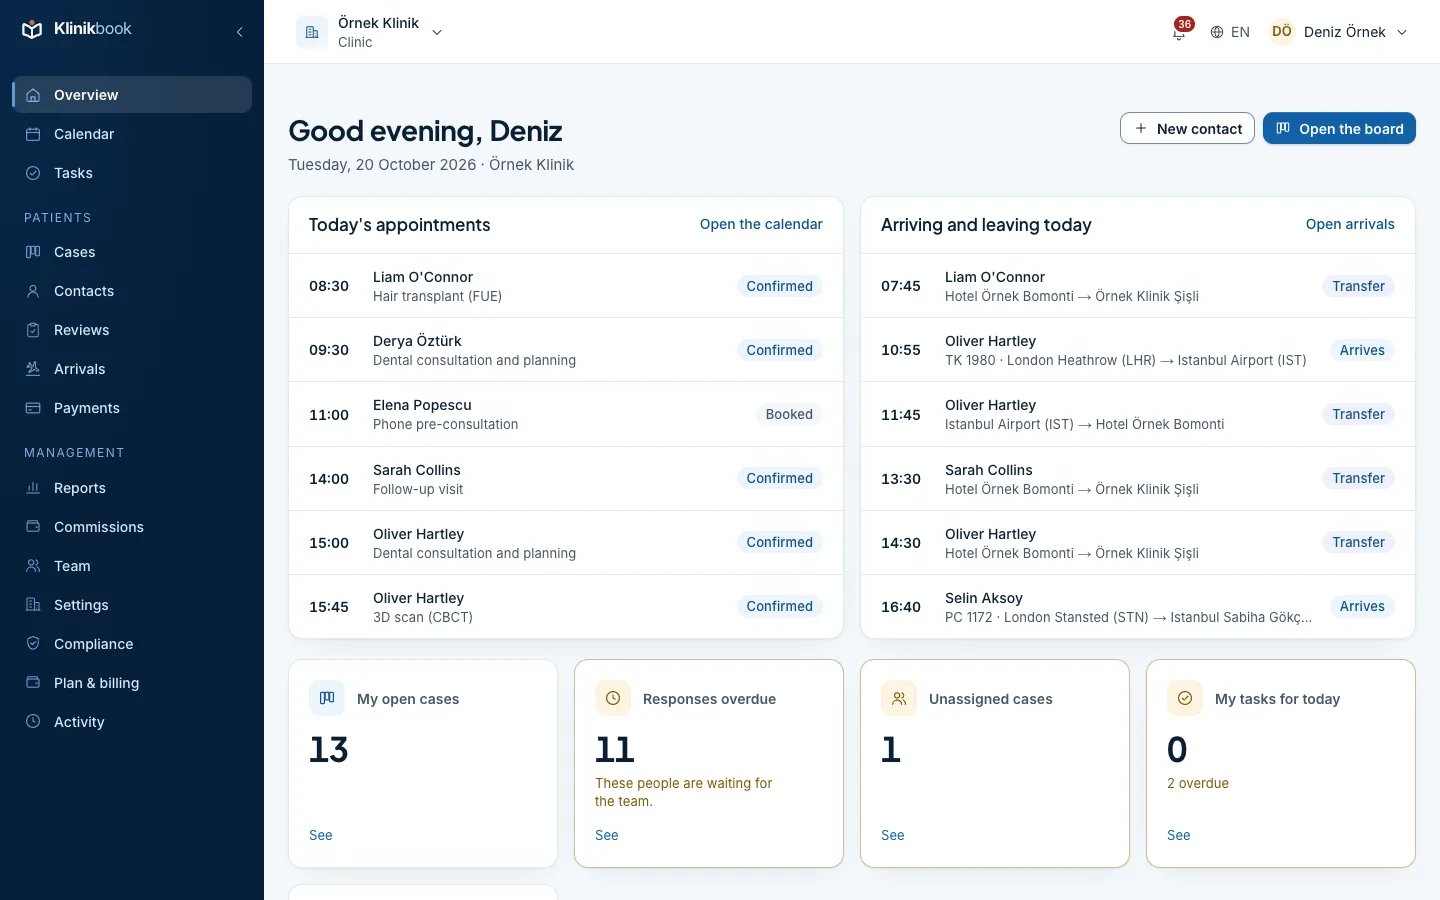Follow the Open arrivals link
Viewport: 1440px width, 900px height.
click(1350, 224)
